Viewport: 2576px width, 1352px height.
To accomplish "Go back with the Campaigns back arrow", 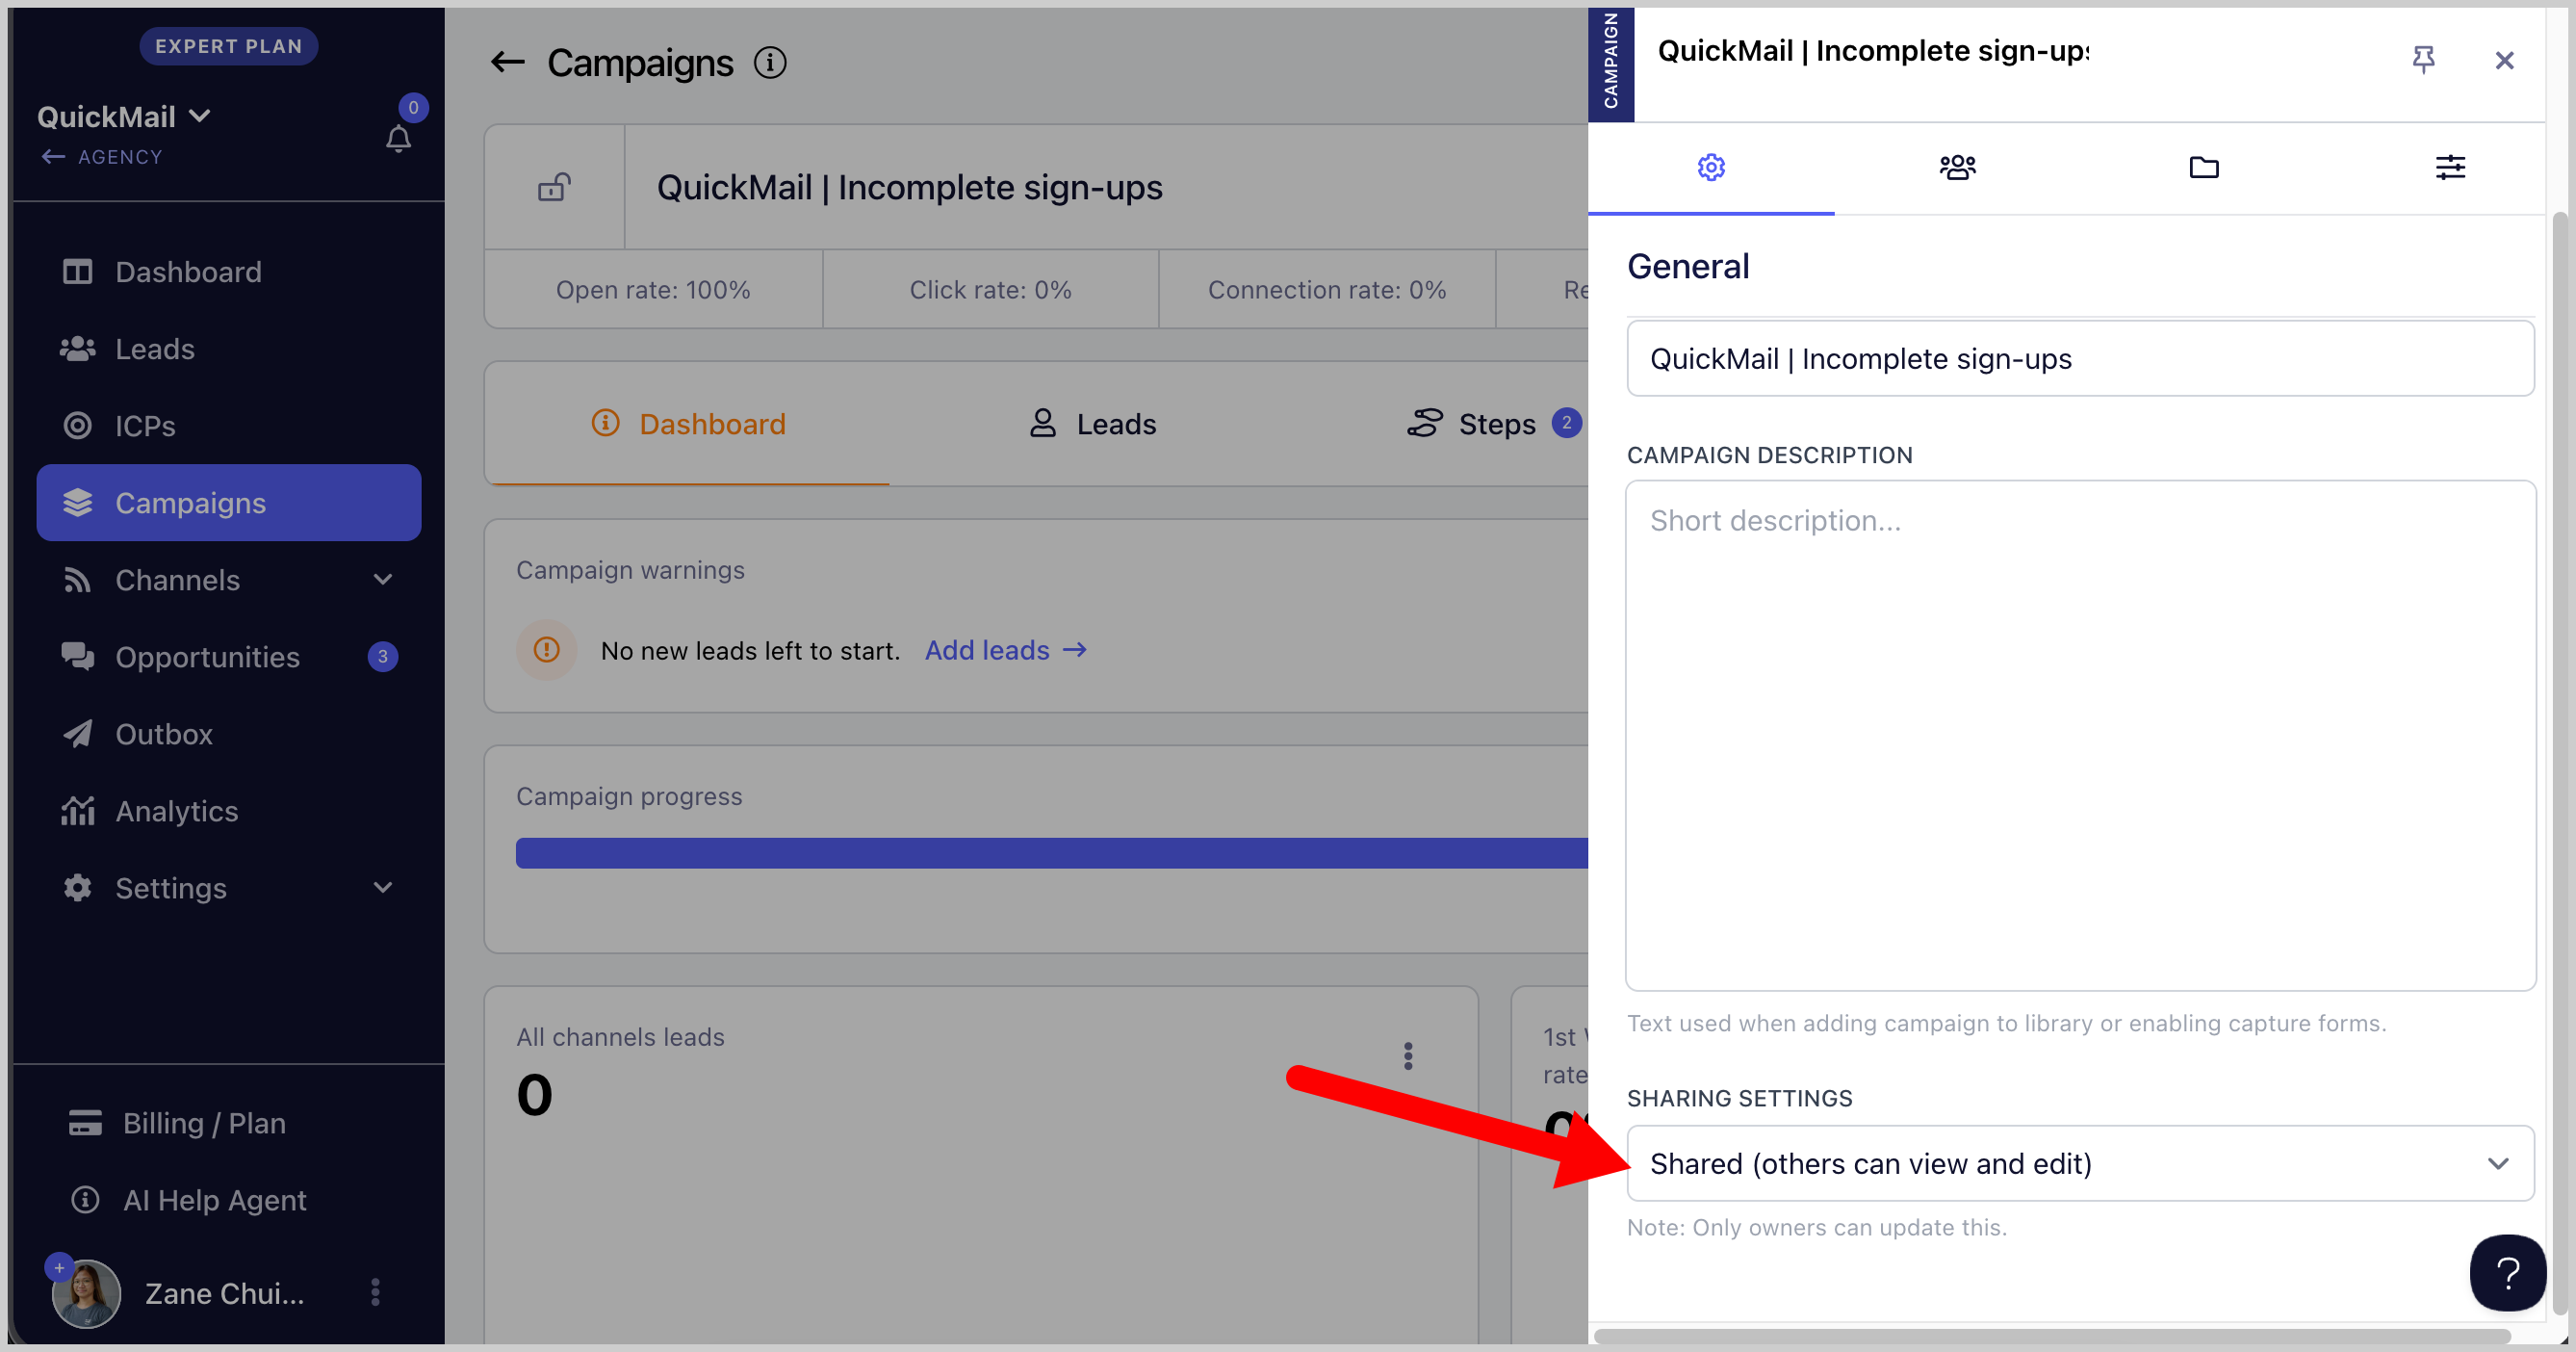I will click(508, 63).
